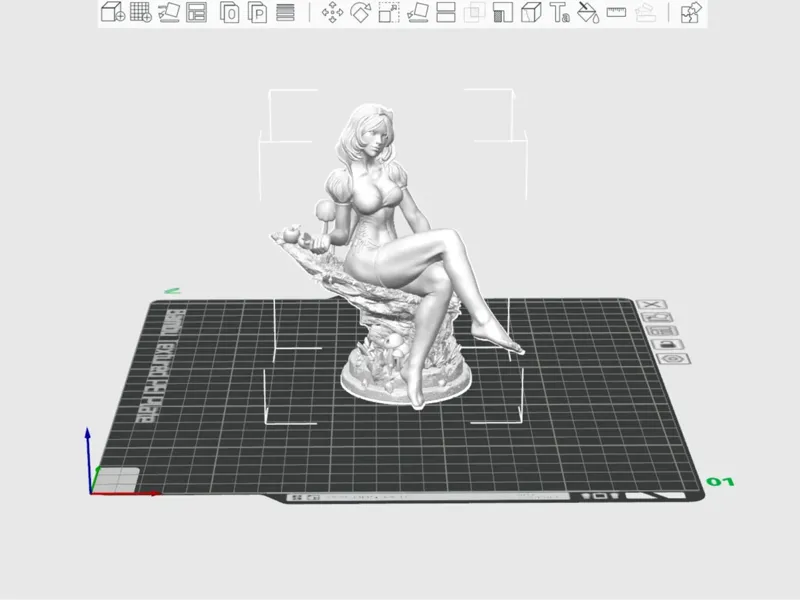Open the Cut tool

[446, 12]
